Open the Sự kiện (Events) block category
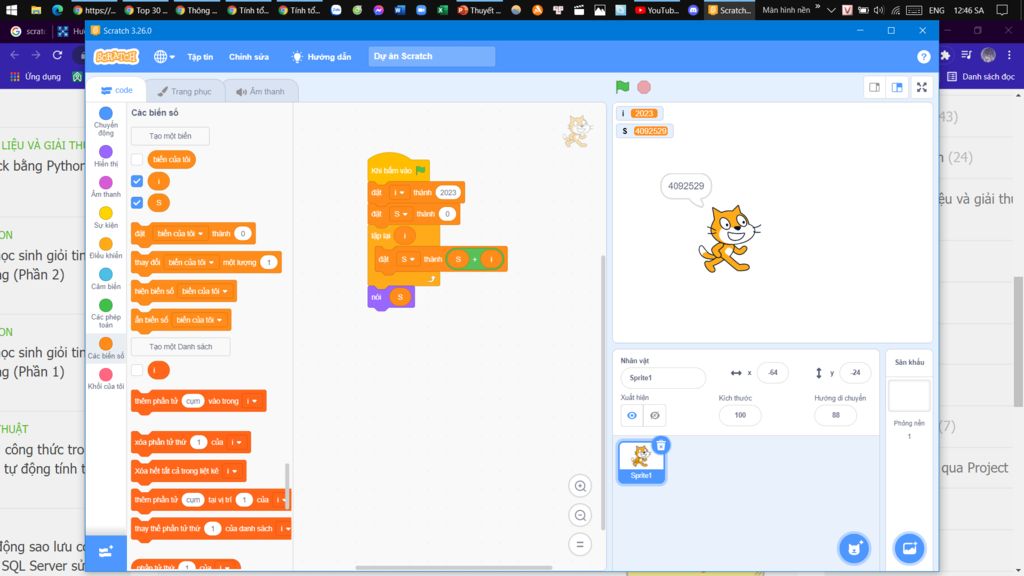Screen dimensions: 1024x576 106,217
